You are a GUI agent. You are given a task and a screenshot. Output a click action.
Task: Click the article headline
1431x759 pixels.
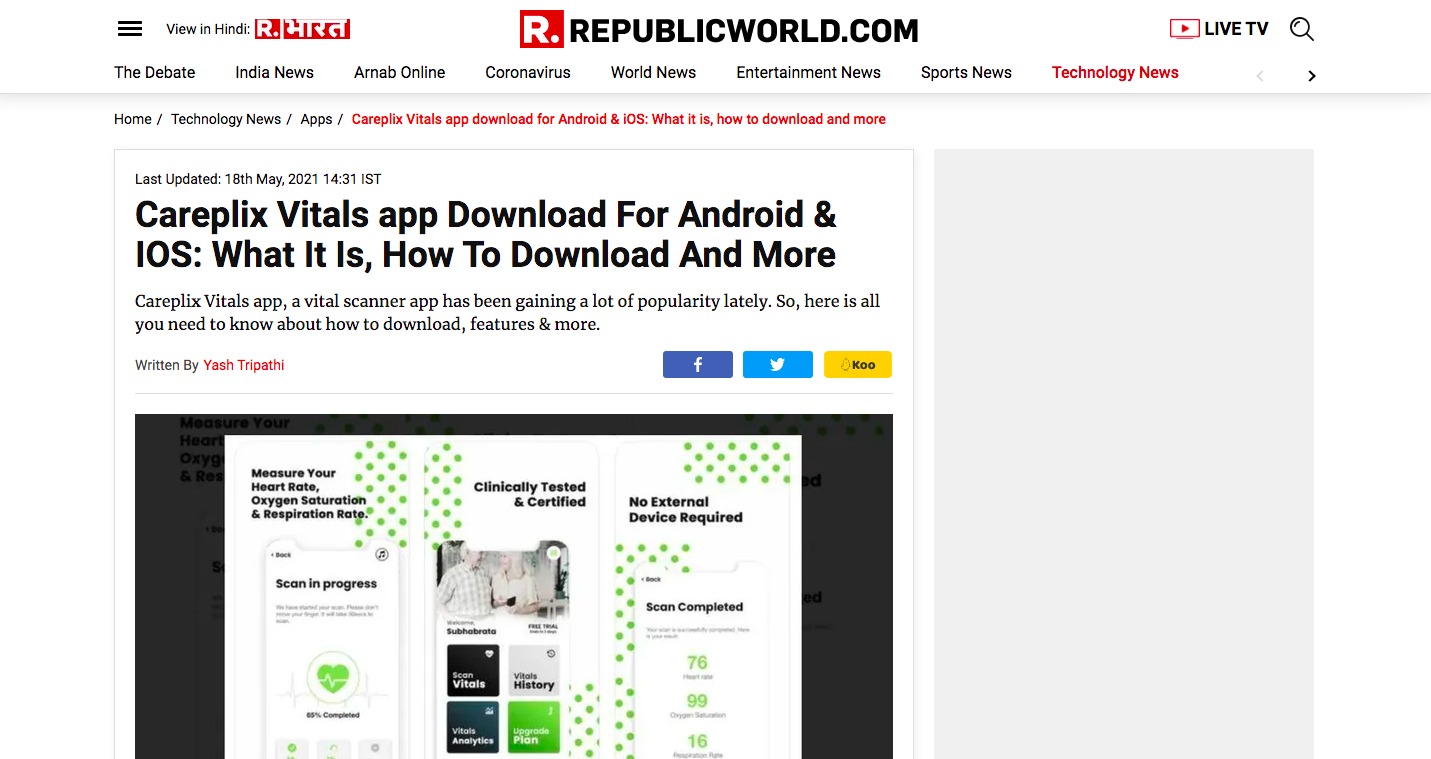pos(486,235)
